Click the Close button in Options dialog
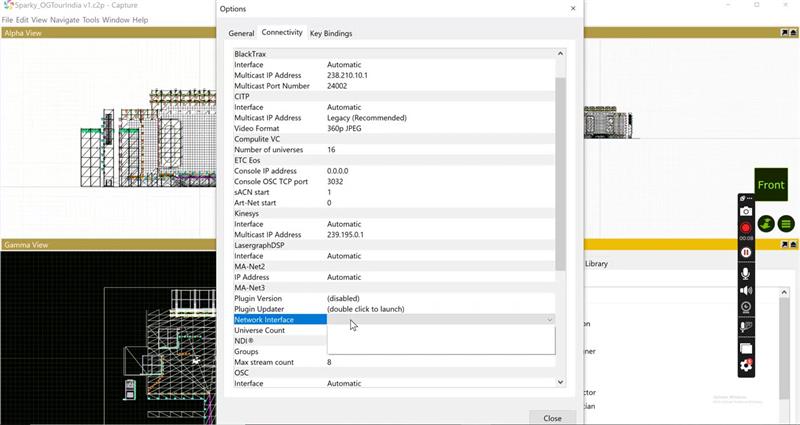 553,418
